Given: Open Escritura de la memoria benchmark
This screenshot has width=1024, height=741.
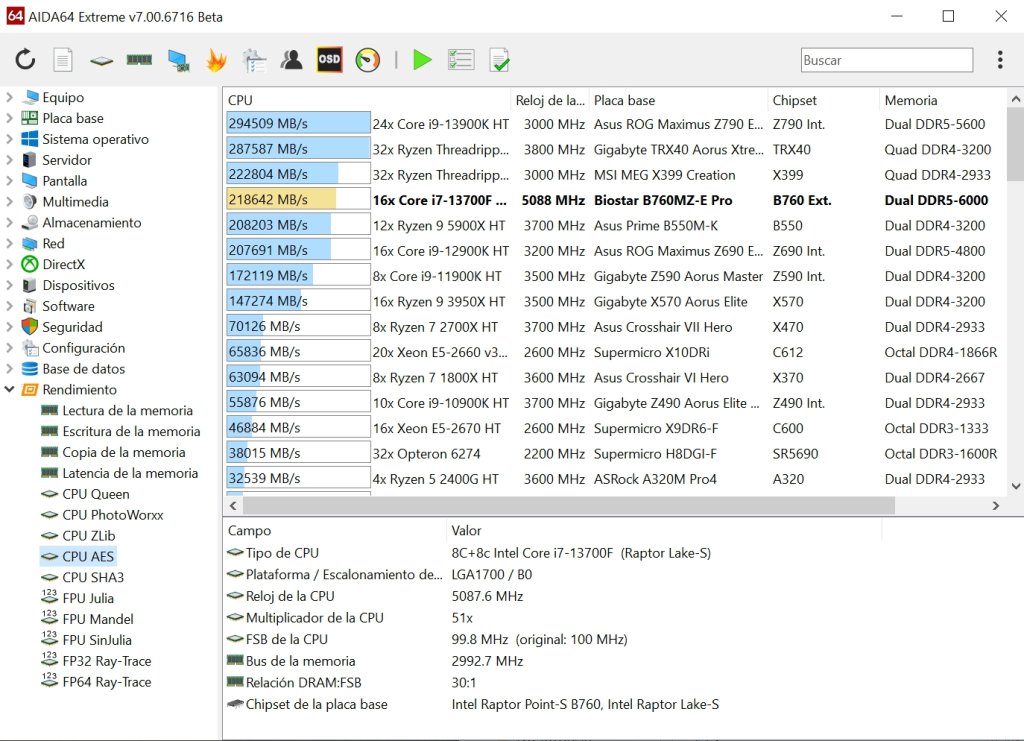Looking at the screenshot, I should (131, 432).
